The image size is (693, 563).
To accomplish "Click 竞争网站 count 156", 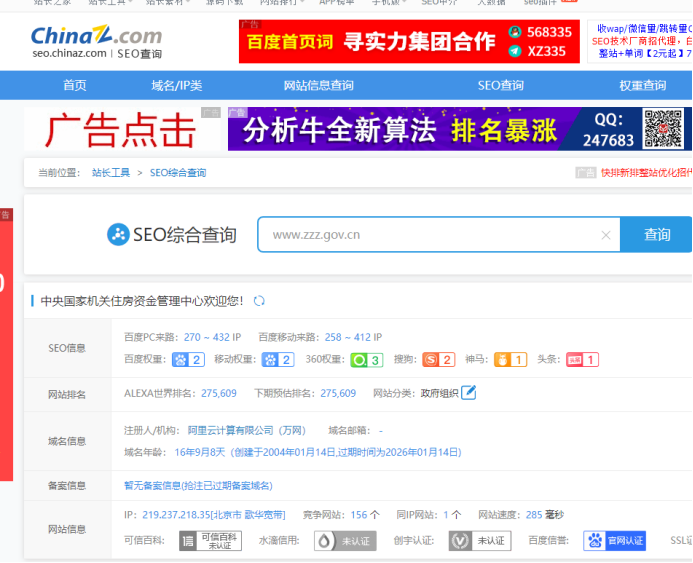I will (359, 515).
